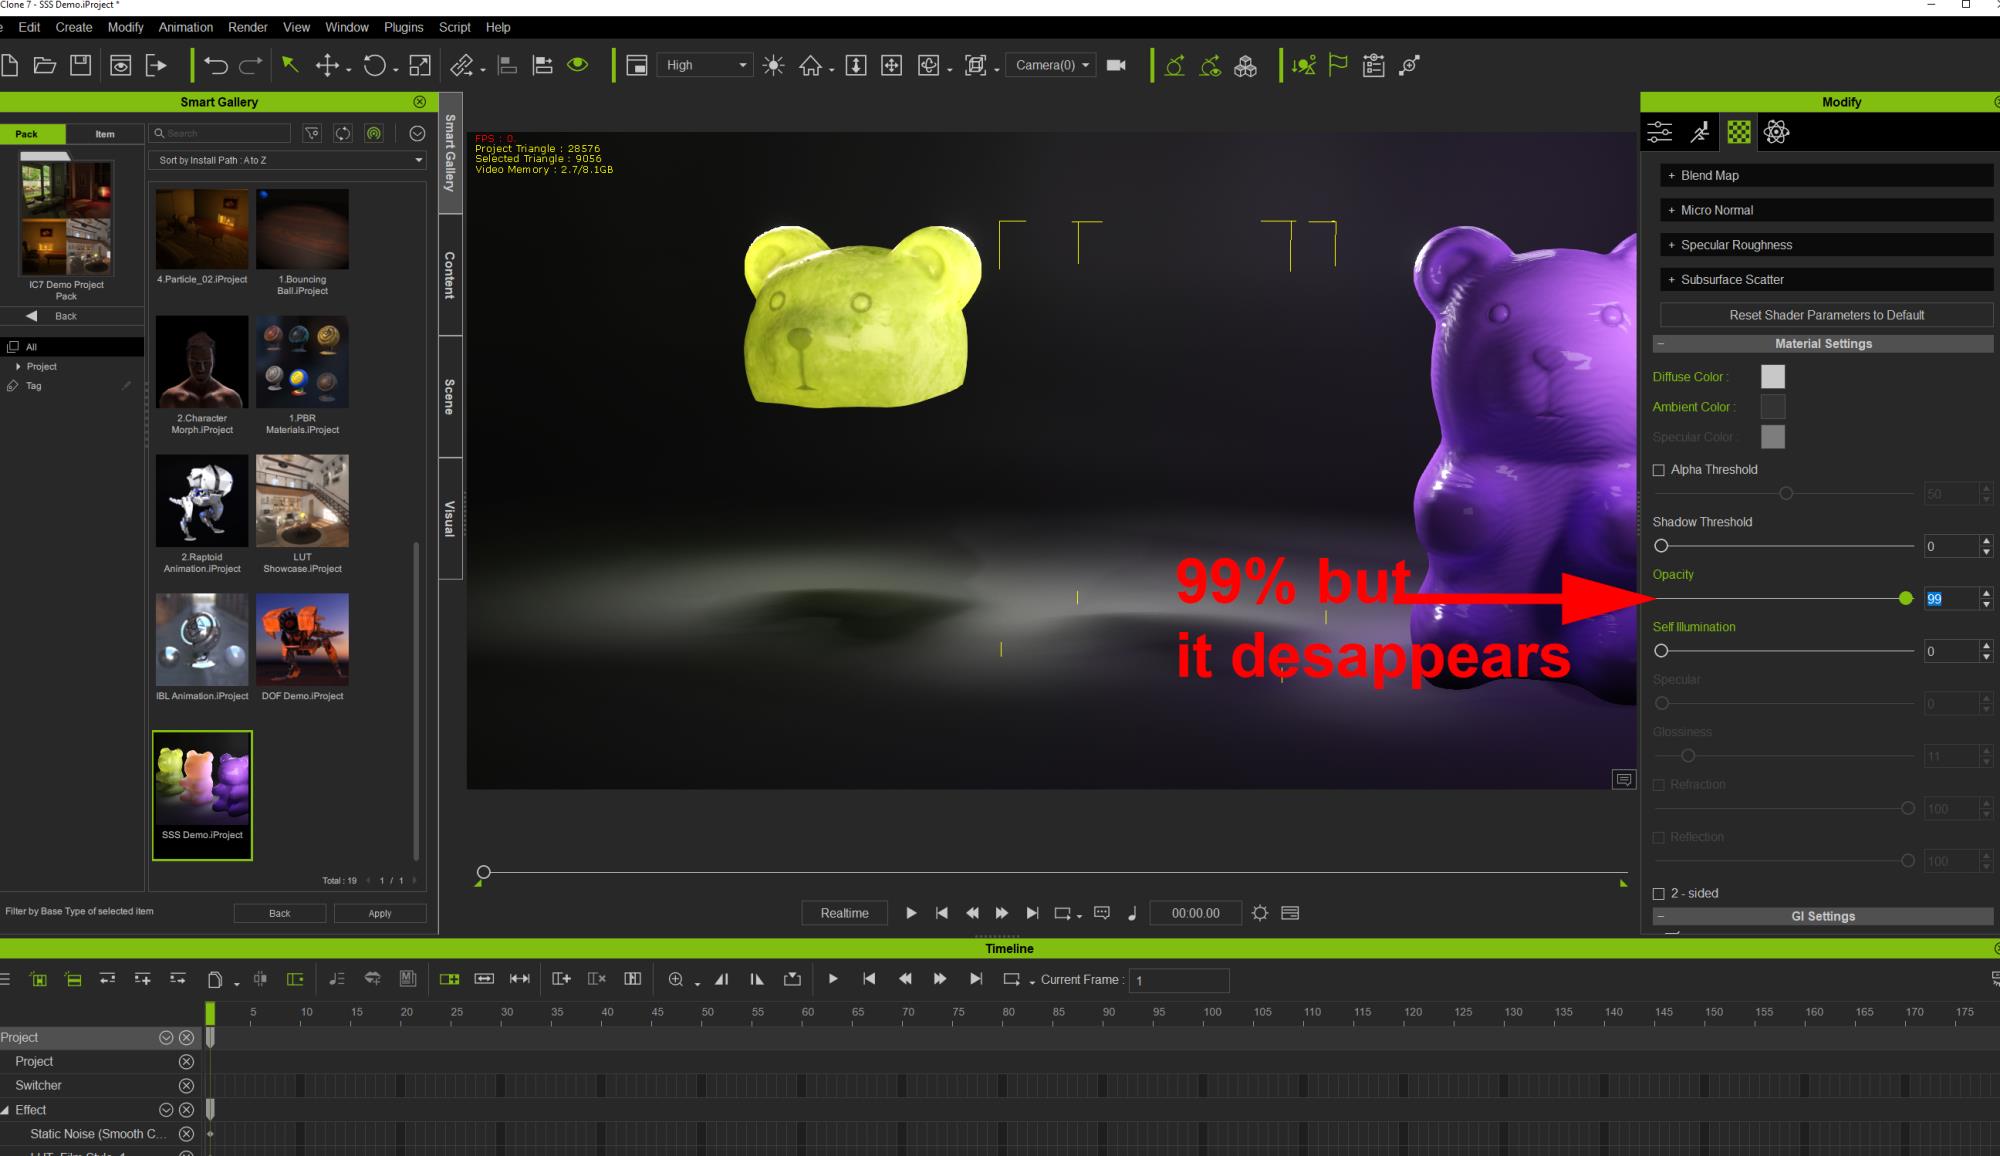Toggle the Realtime mode button

click(844, 913)
